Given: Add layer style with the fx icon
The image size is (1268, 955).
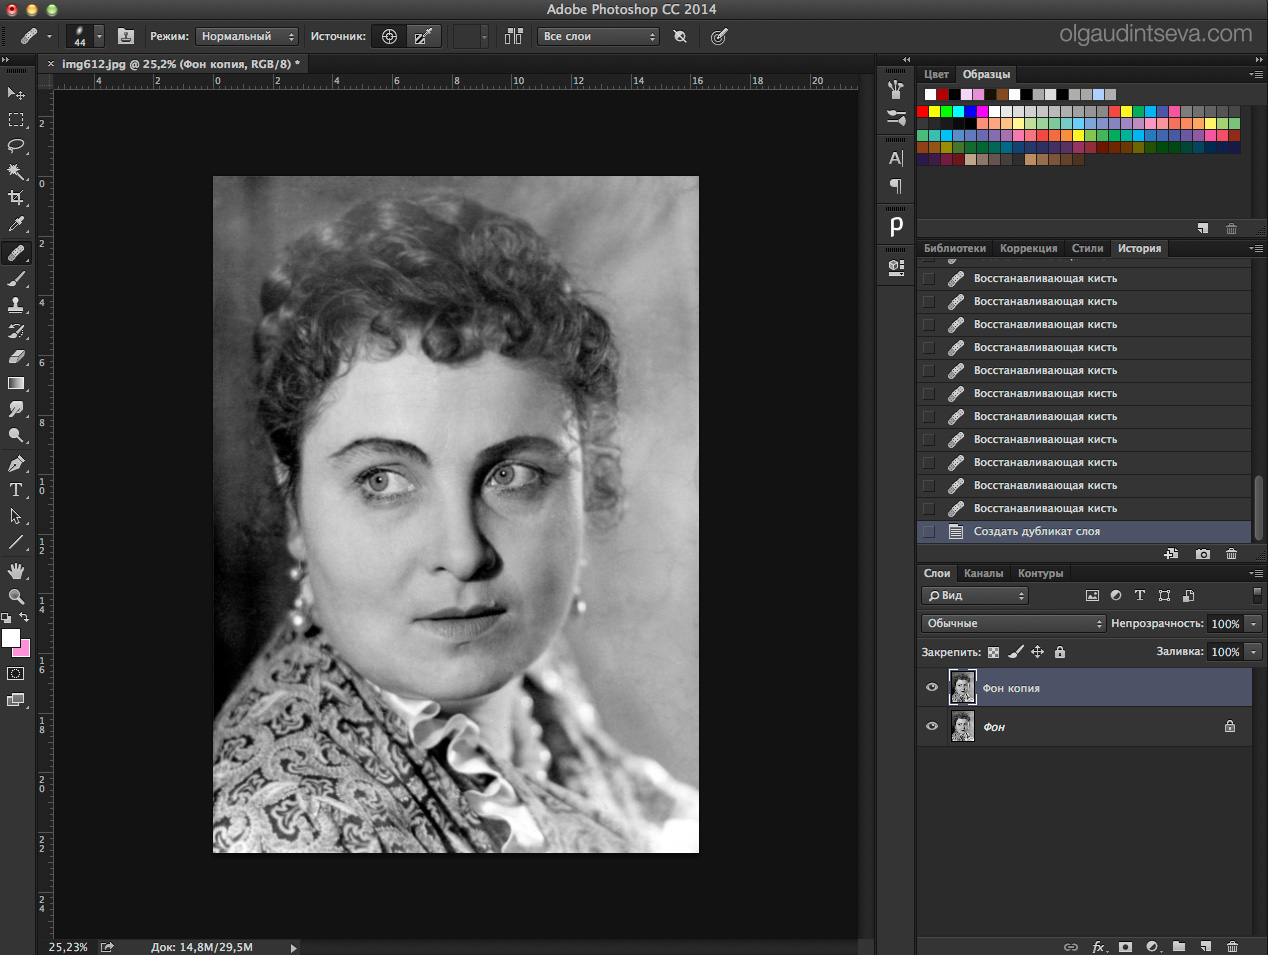Looking at the screenshot, I should tap(1098, 946).
